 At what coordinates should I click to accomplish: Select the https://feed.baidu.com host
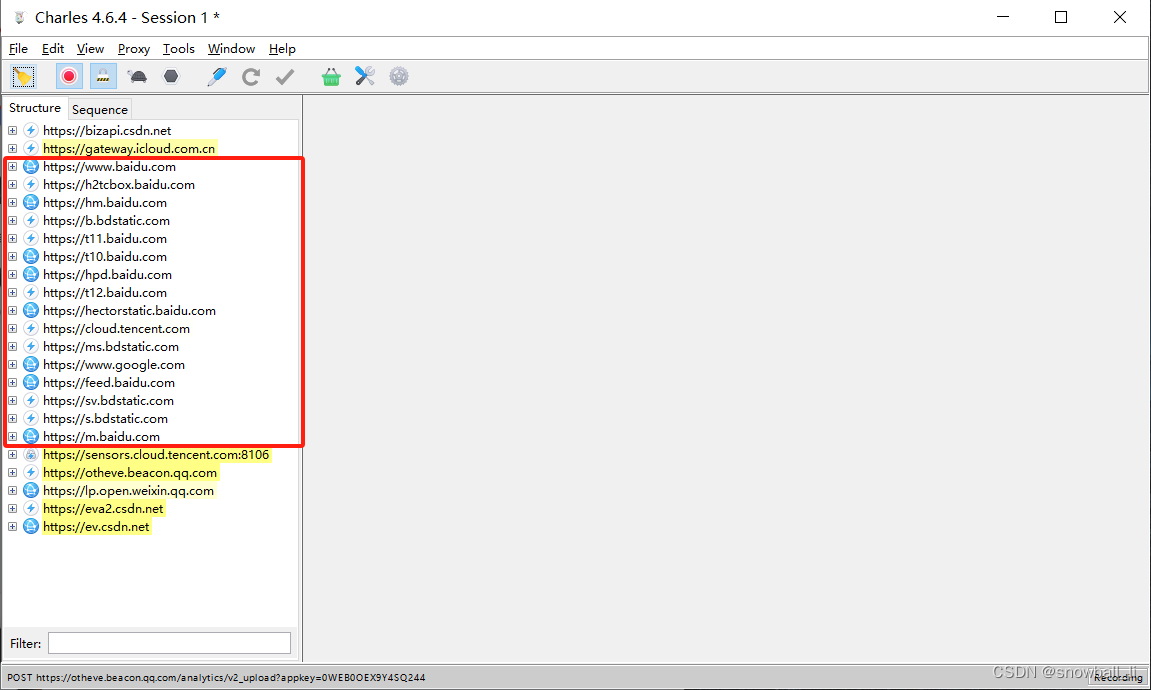click(109, 382)
